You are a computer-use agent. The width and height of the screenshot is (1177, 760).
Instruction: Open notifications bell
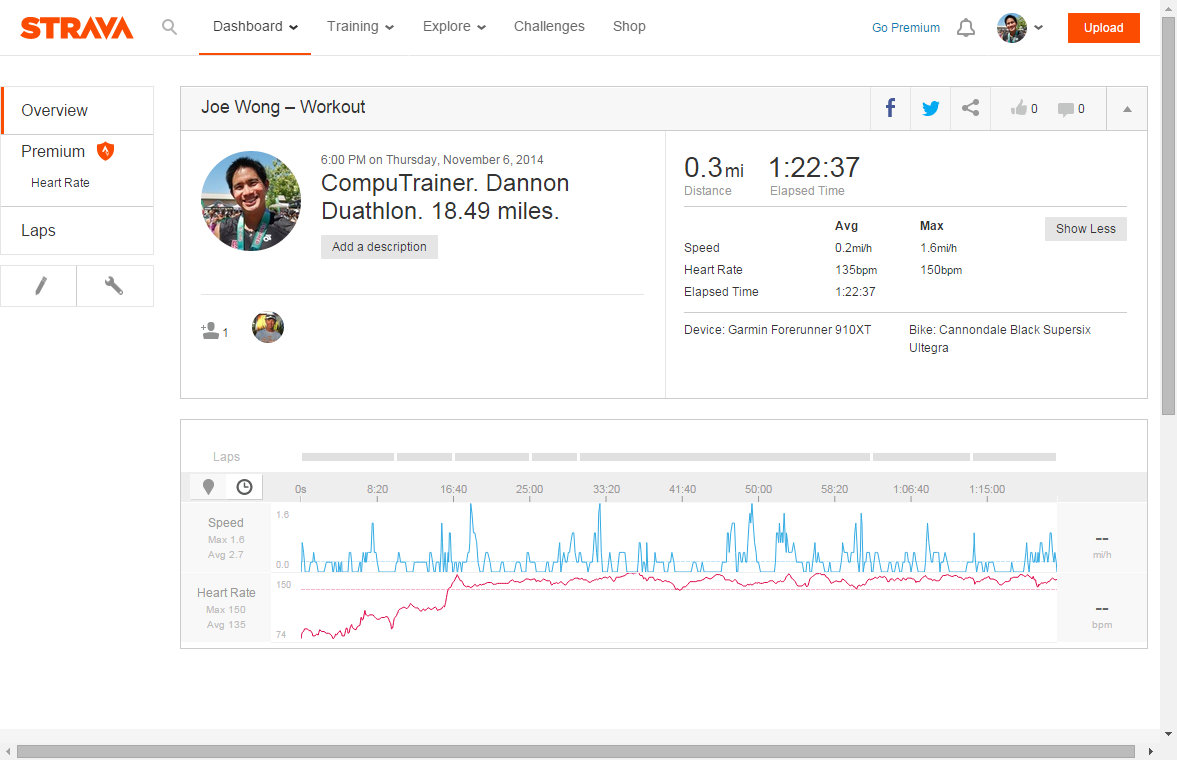965,28
